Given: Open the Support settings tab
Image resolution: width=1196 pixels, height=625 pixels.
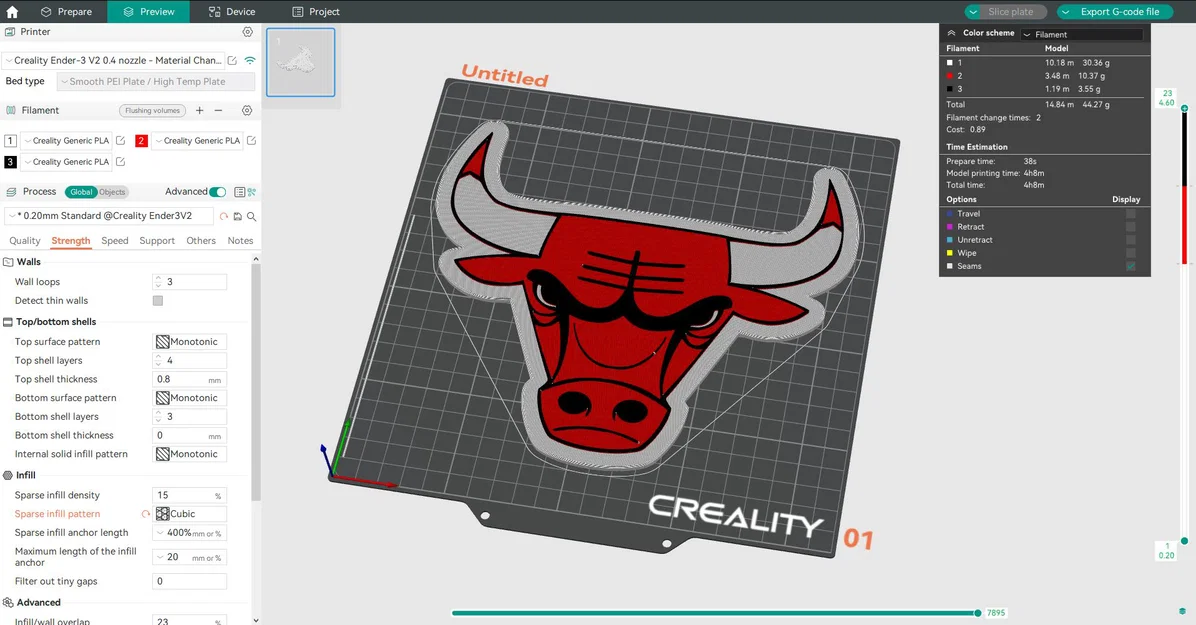Looking at the screenshot, I should 157,240.
